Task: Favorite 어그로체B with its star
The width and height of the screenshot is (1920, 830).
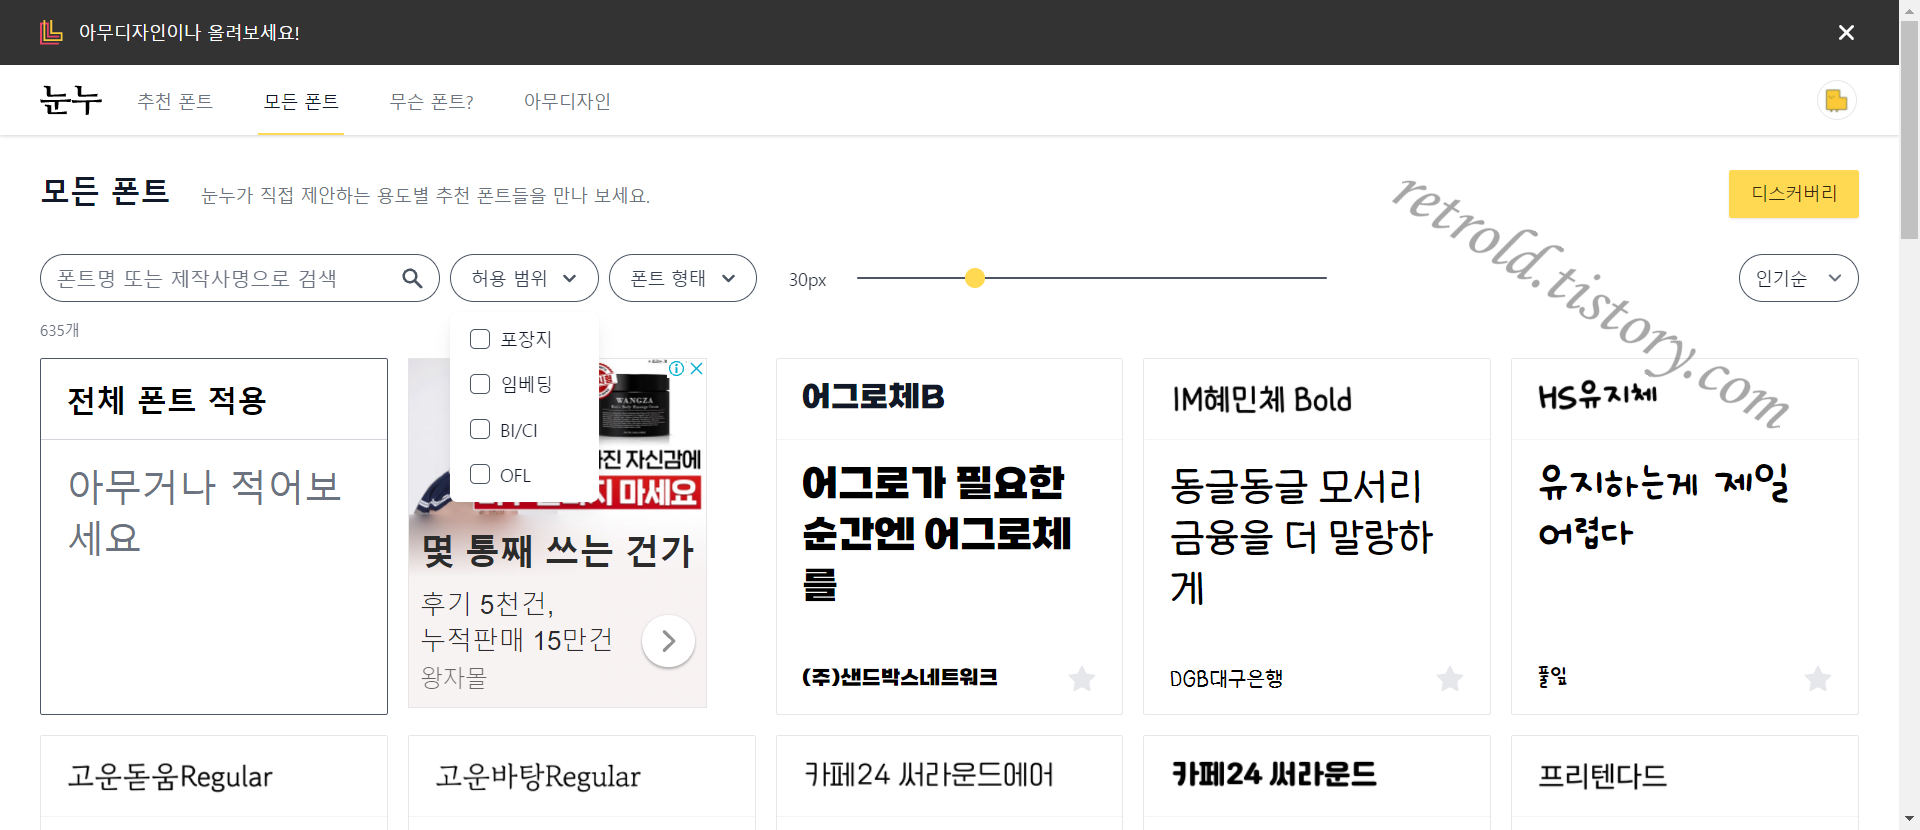Action: point(1082,679)
